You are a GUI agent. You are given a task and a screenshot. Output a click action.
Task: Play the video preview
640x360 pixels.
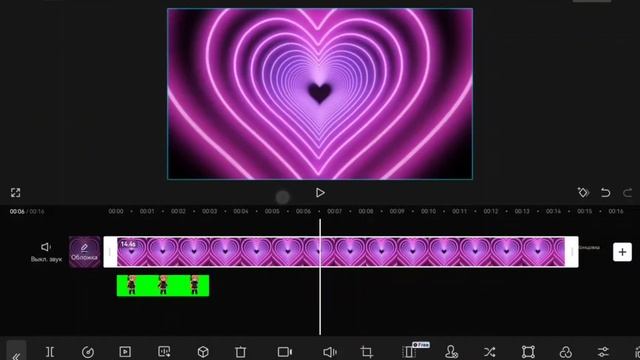point(320,193)
